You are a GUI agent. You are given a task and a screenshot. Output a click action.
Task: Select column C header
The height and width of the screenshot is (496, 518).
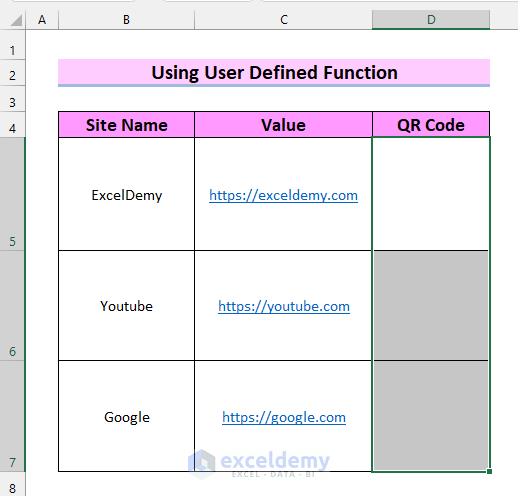(283, 20)
